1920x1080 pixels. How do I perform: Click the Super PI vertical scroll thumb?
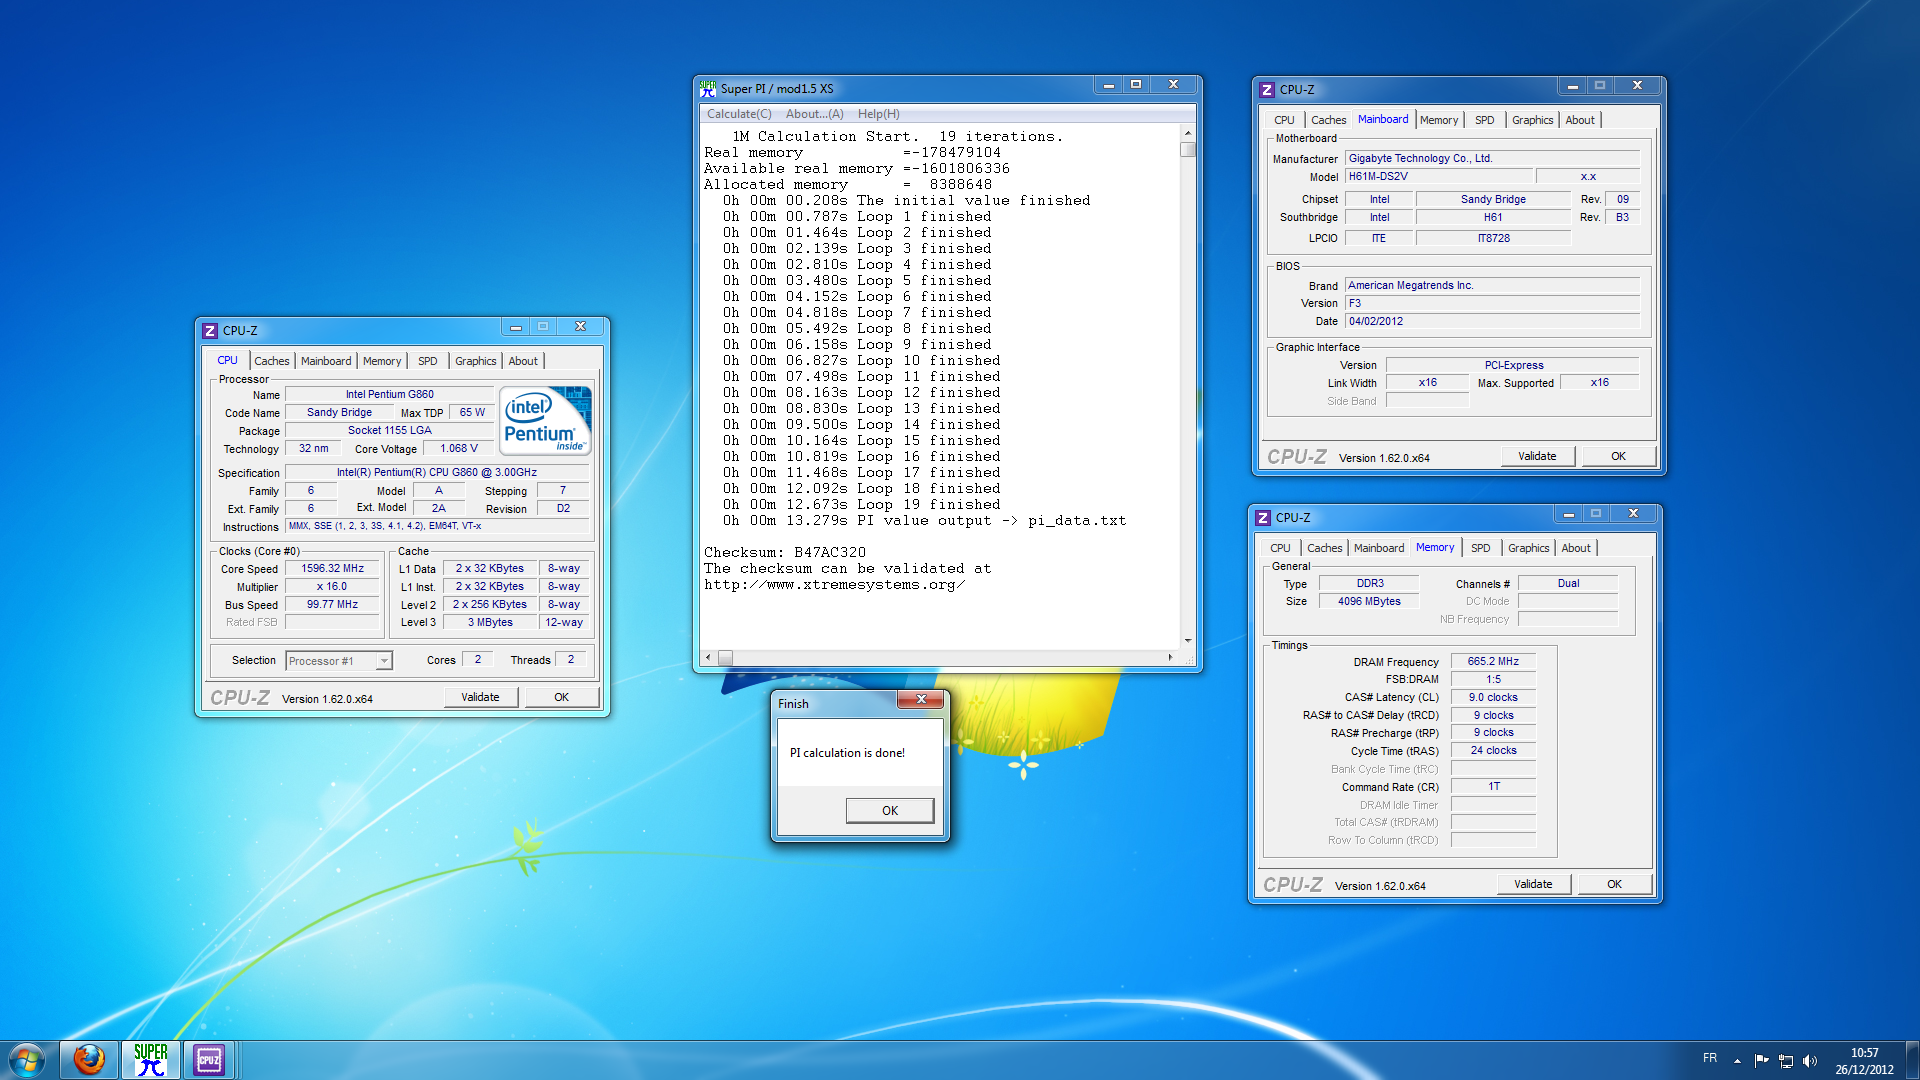1188,150
